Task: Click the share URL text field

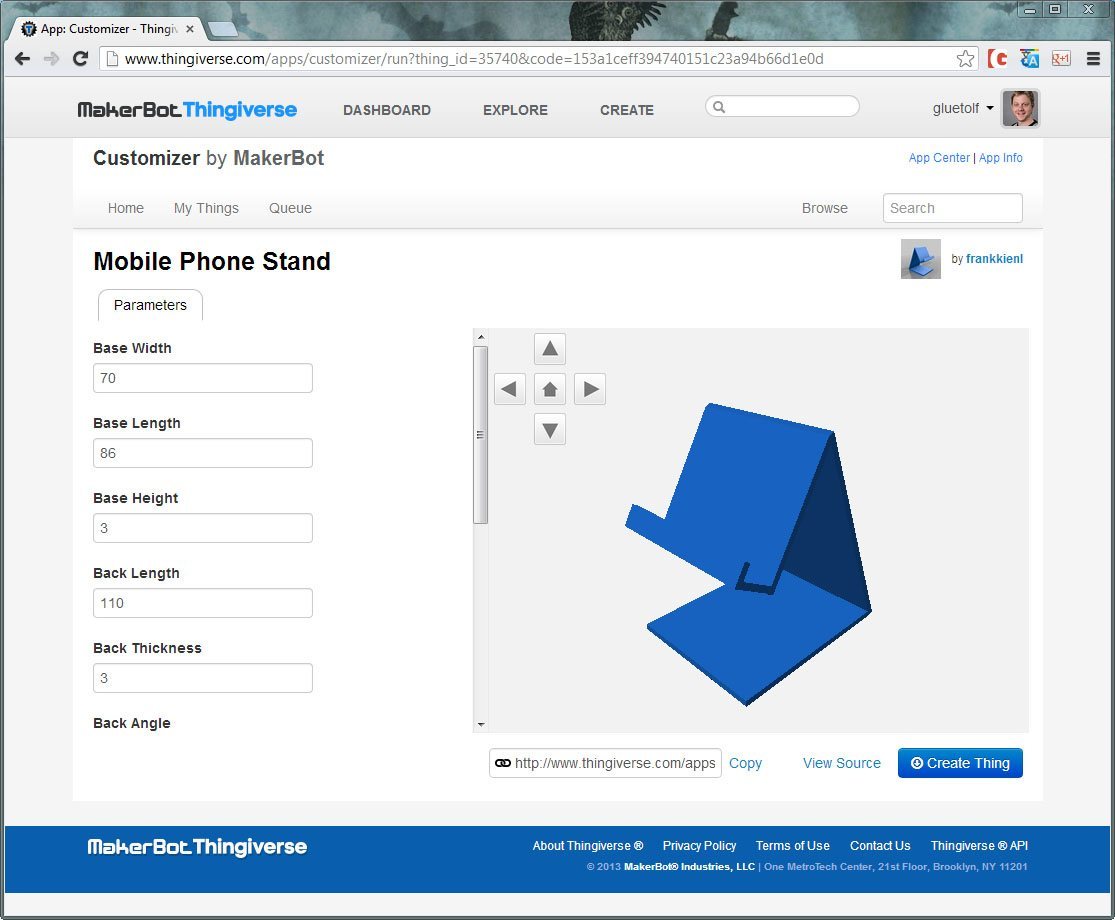Action: 605,763
